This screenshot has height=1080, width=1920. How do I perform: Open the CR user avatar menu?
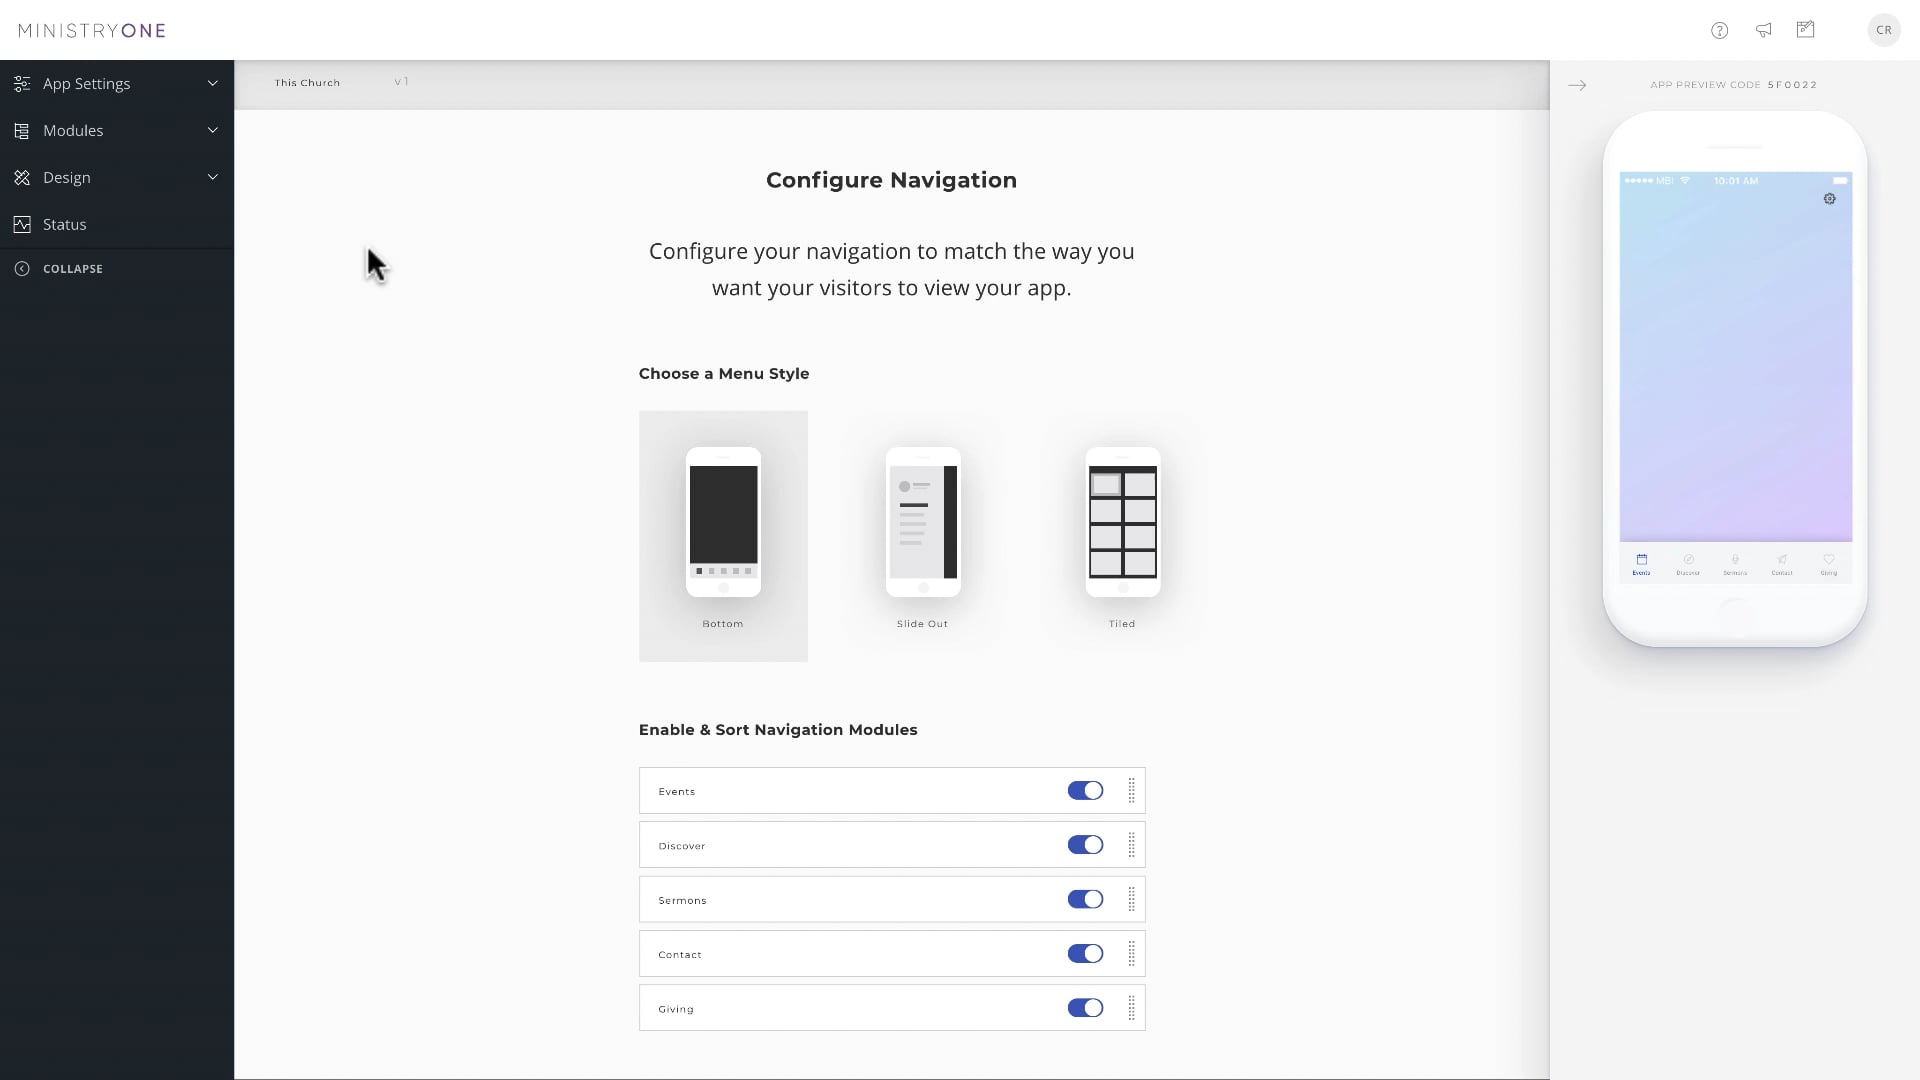pyautogui.click(x=1883, y=30)
